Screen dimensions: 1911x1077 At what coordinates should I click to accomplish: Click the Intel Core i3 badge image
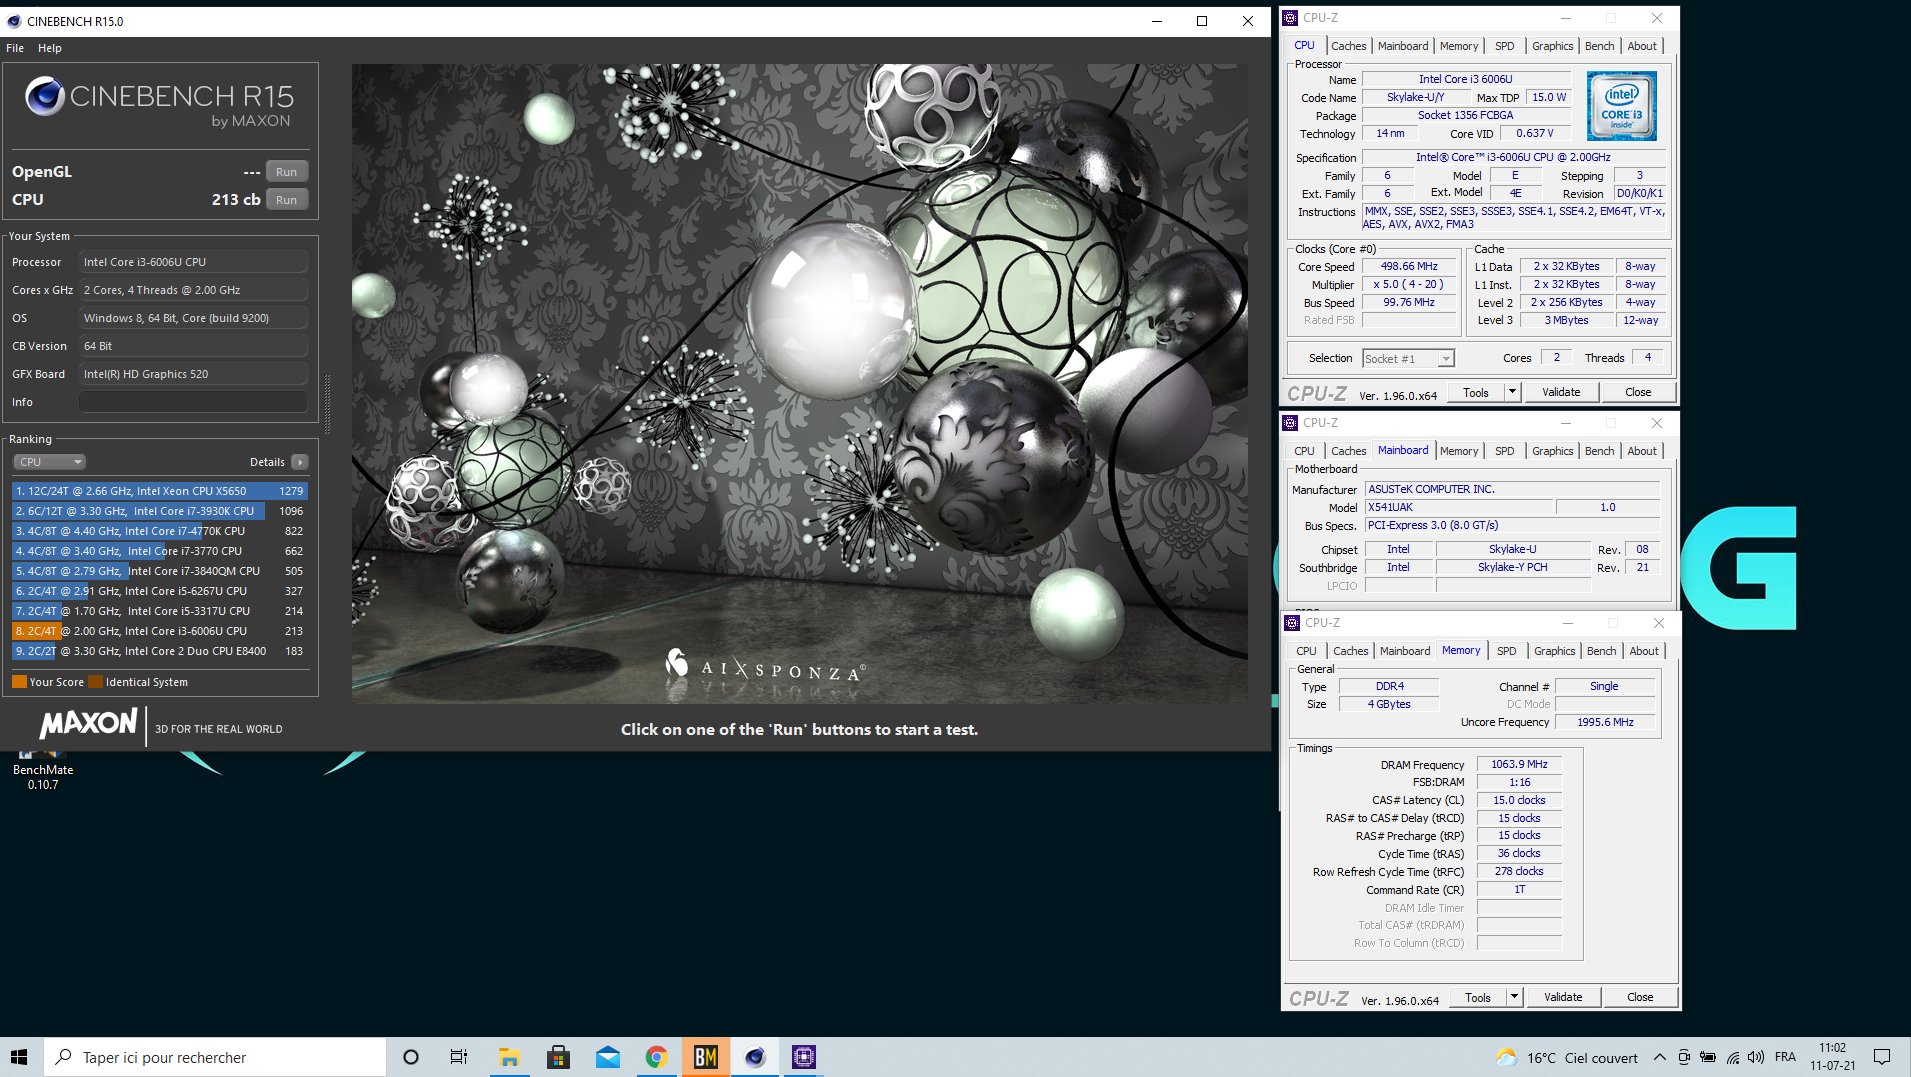tap(1621, 106)
